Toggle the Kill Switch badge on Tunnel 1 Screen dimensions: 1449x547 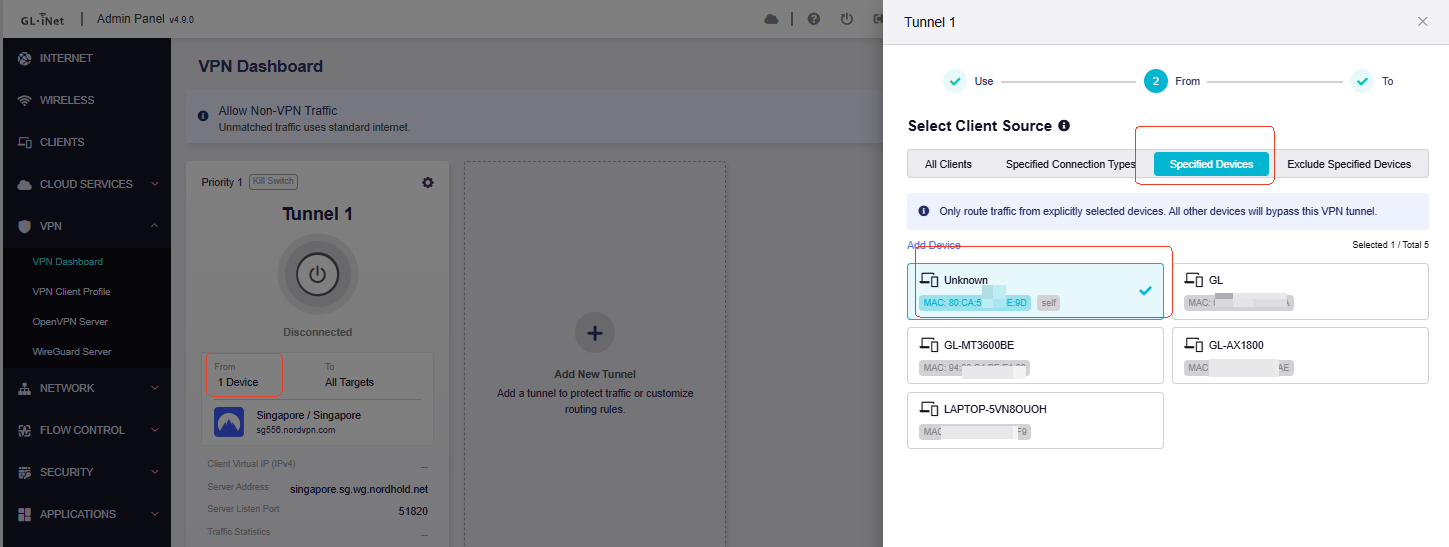273,182
